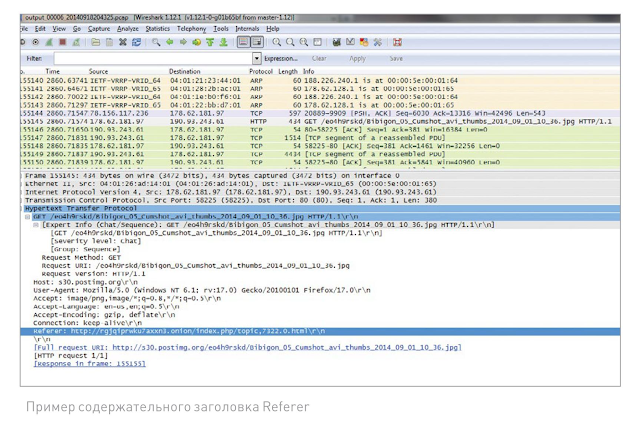This screenshot has width=639, height=424.
Task: Open the Statistics menu
Action: [x=158, y=29]
